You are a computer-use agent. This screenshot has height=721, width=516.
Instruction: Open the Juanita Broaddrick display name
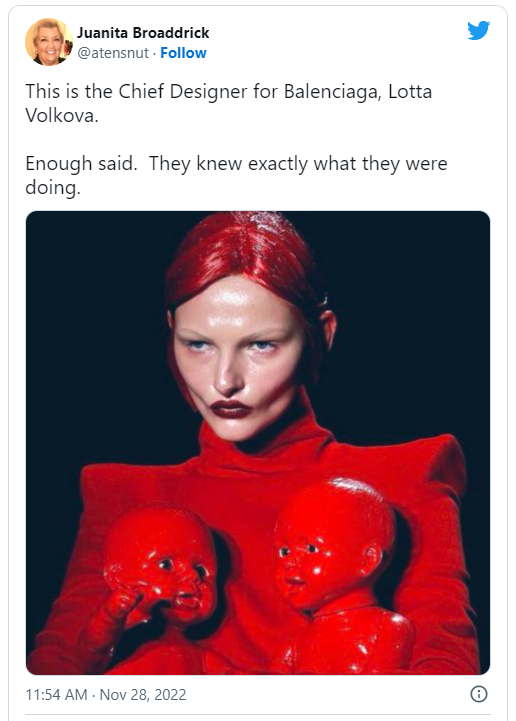click(143, 33)
